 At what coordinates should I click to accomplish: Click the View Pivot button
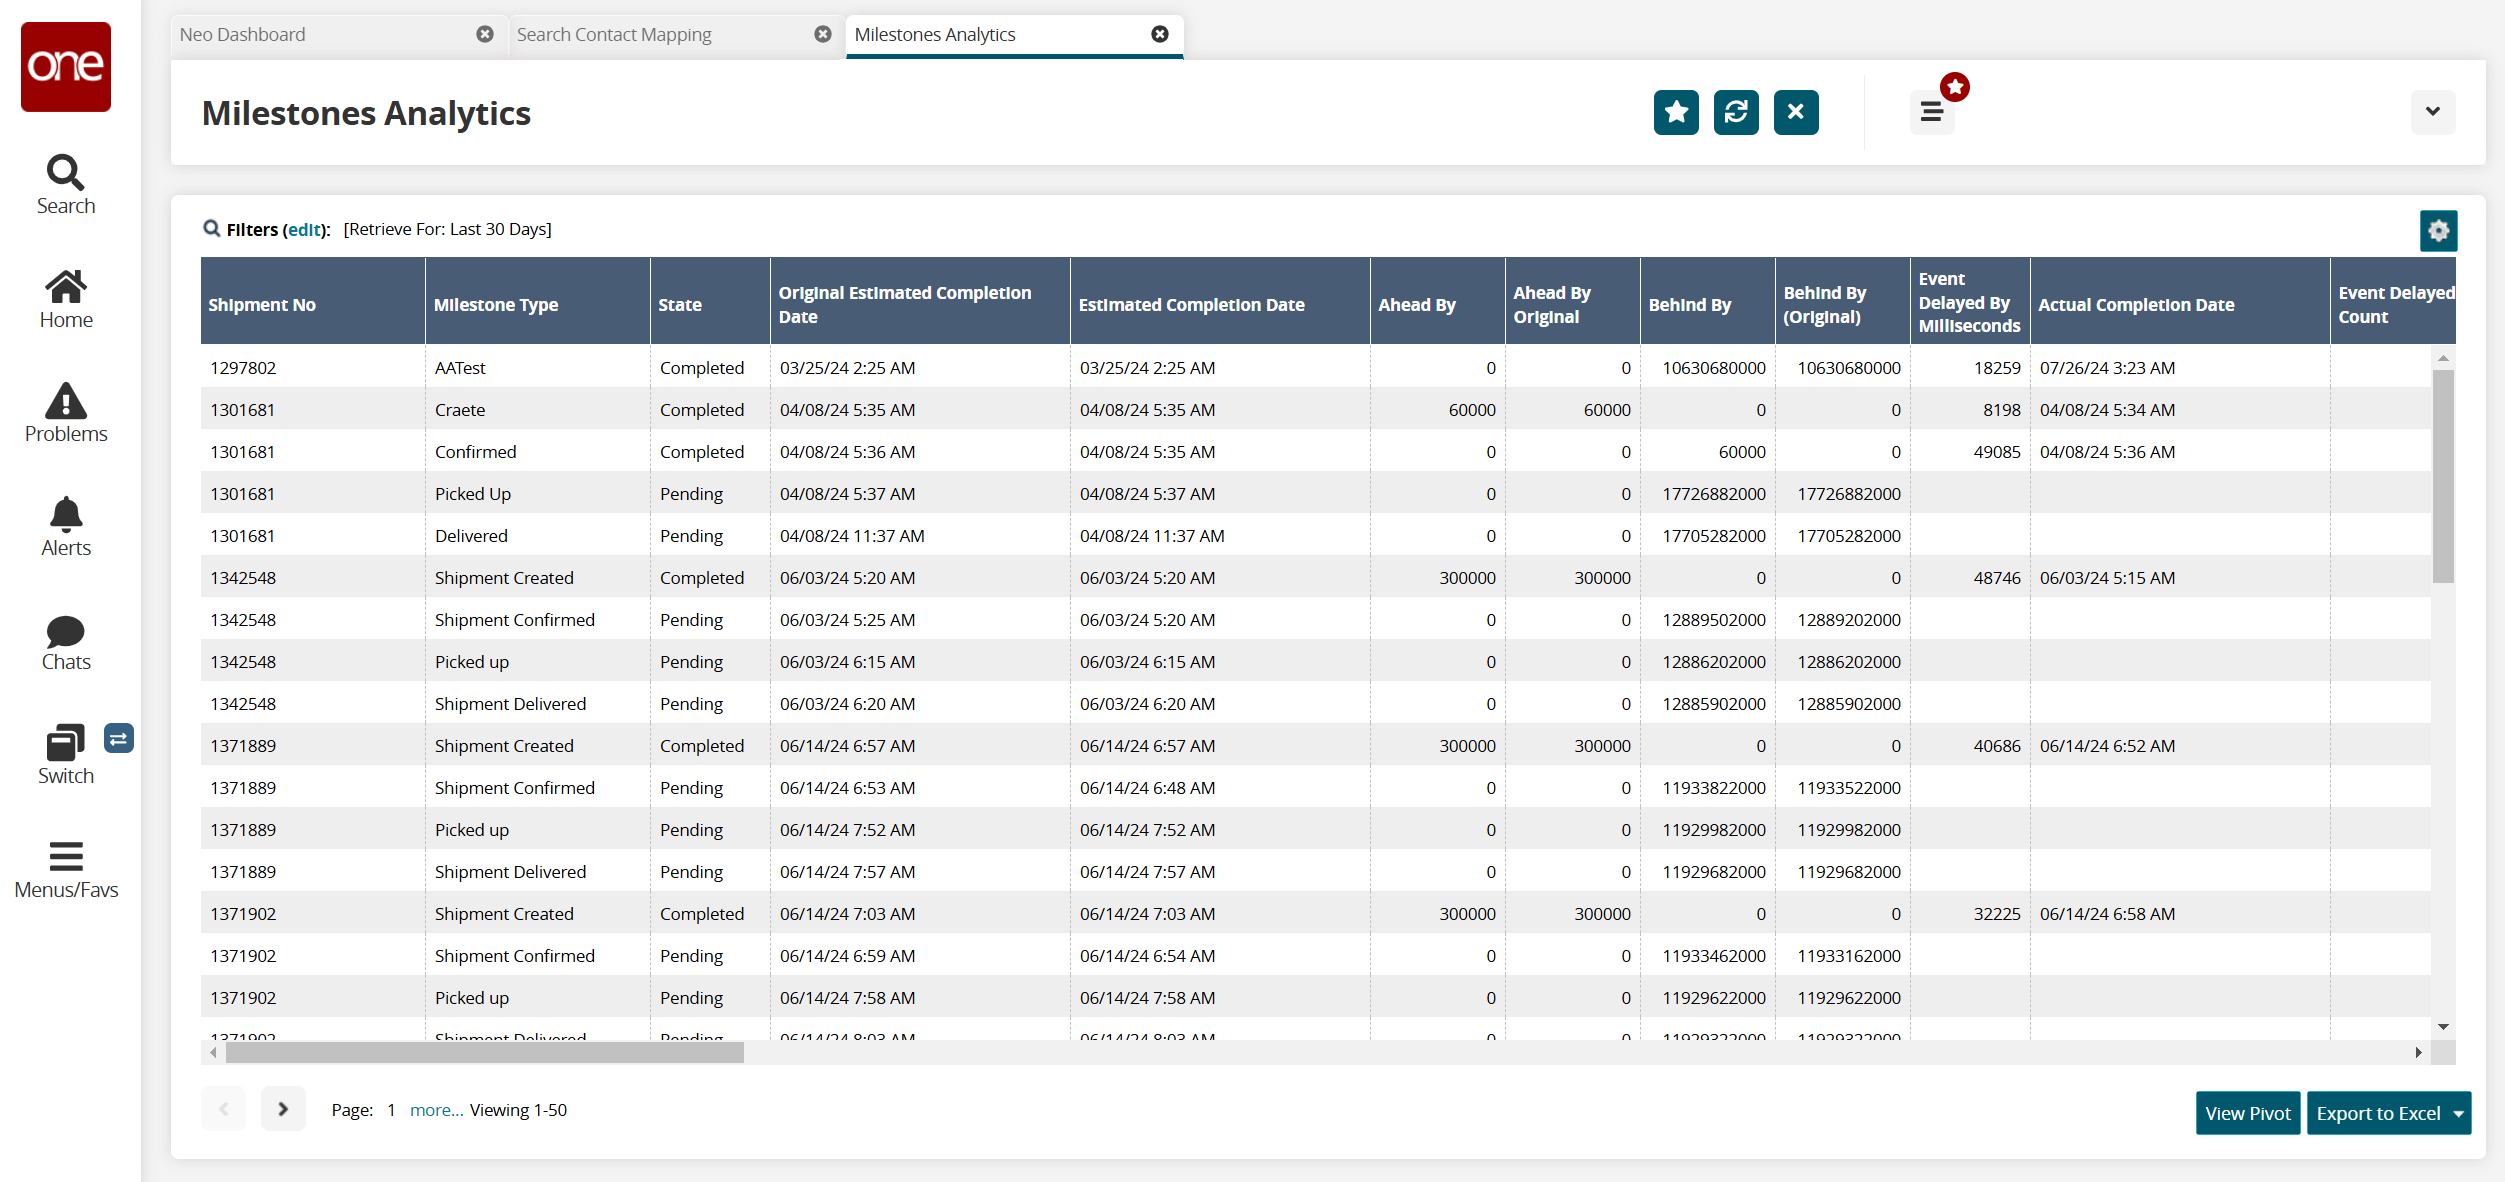pyautogui.click(x=2248, y=1113)
